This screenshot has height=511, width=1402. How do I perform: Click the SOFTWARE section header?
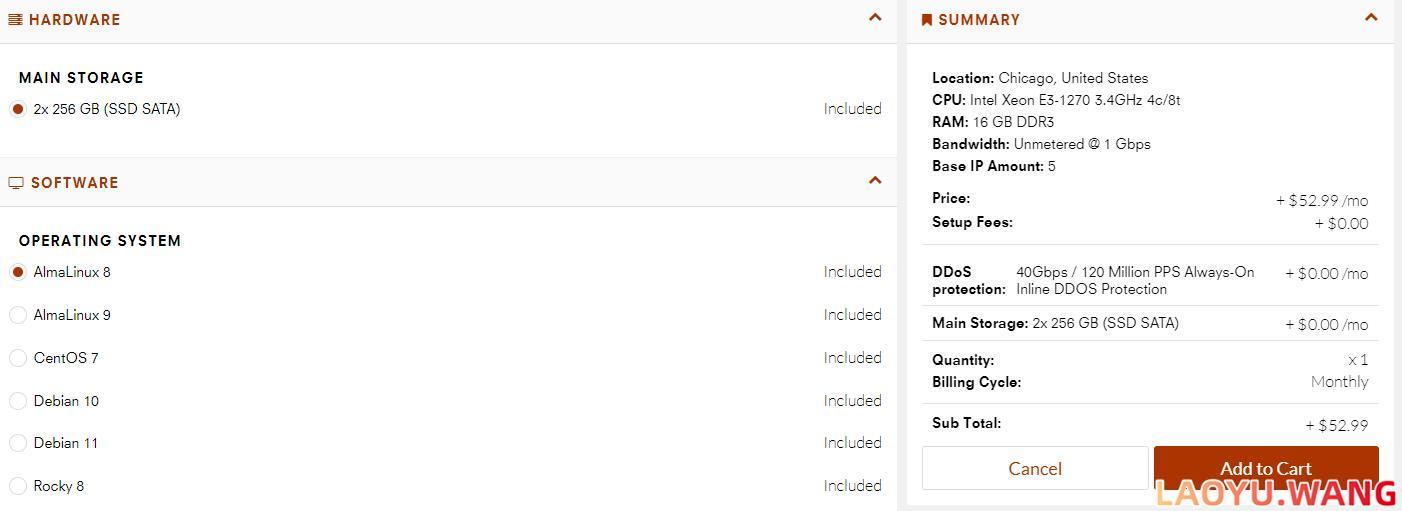click(75, 183)
